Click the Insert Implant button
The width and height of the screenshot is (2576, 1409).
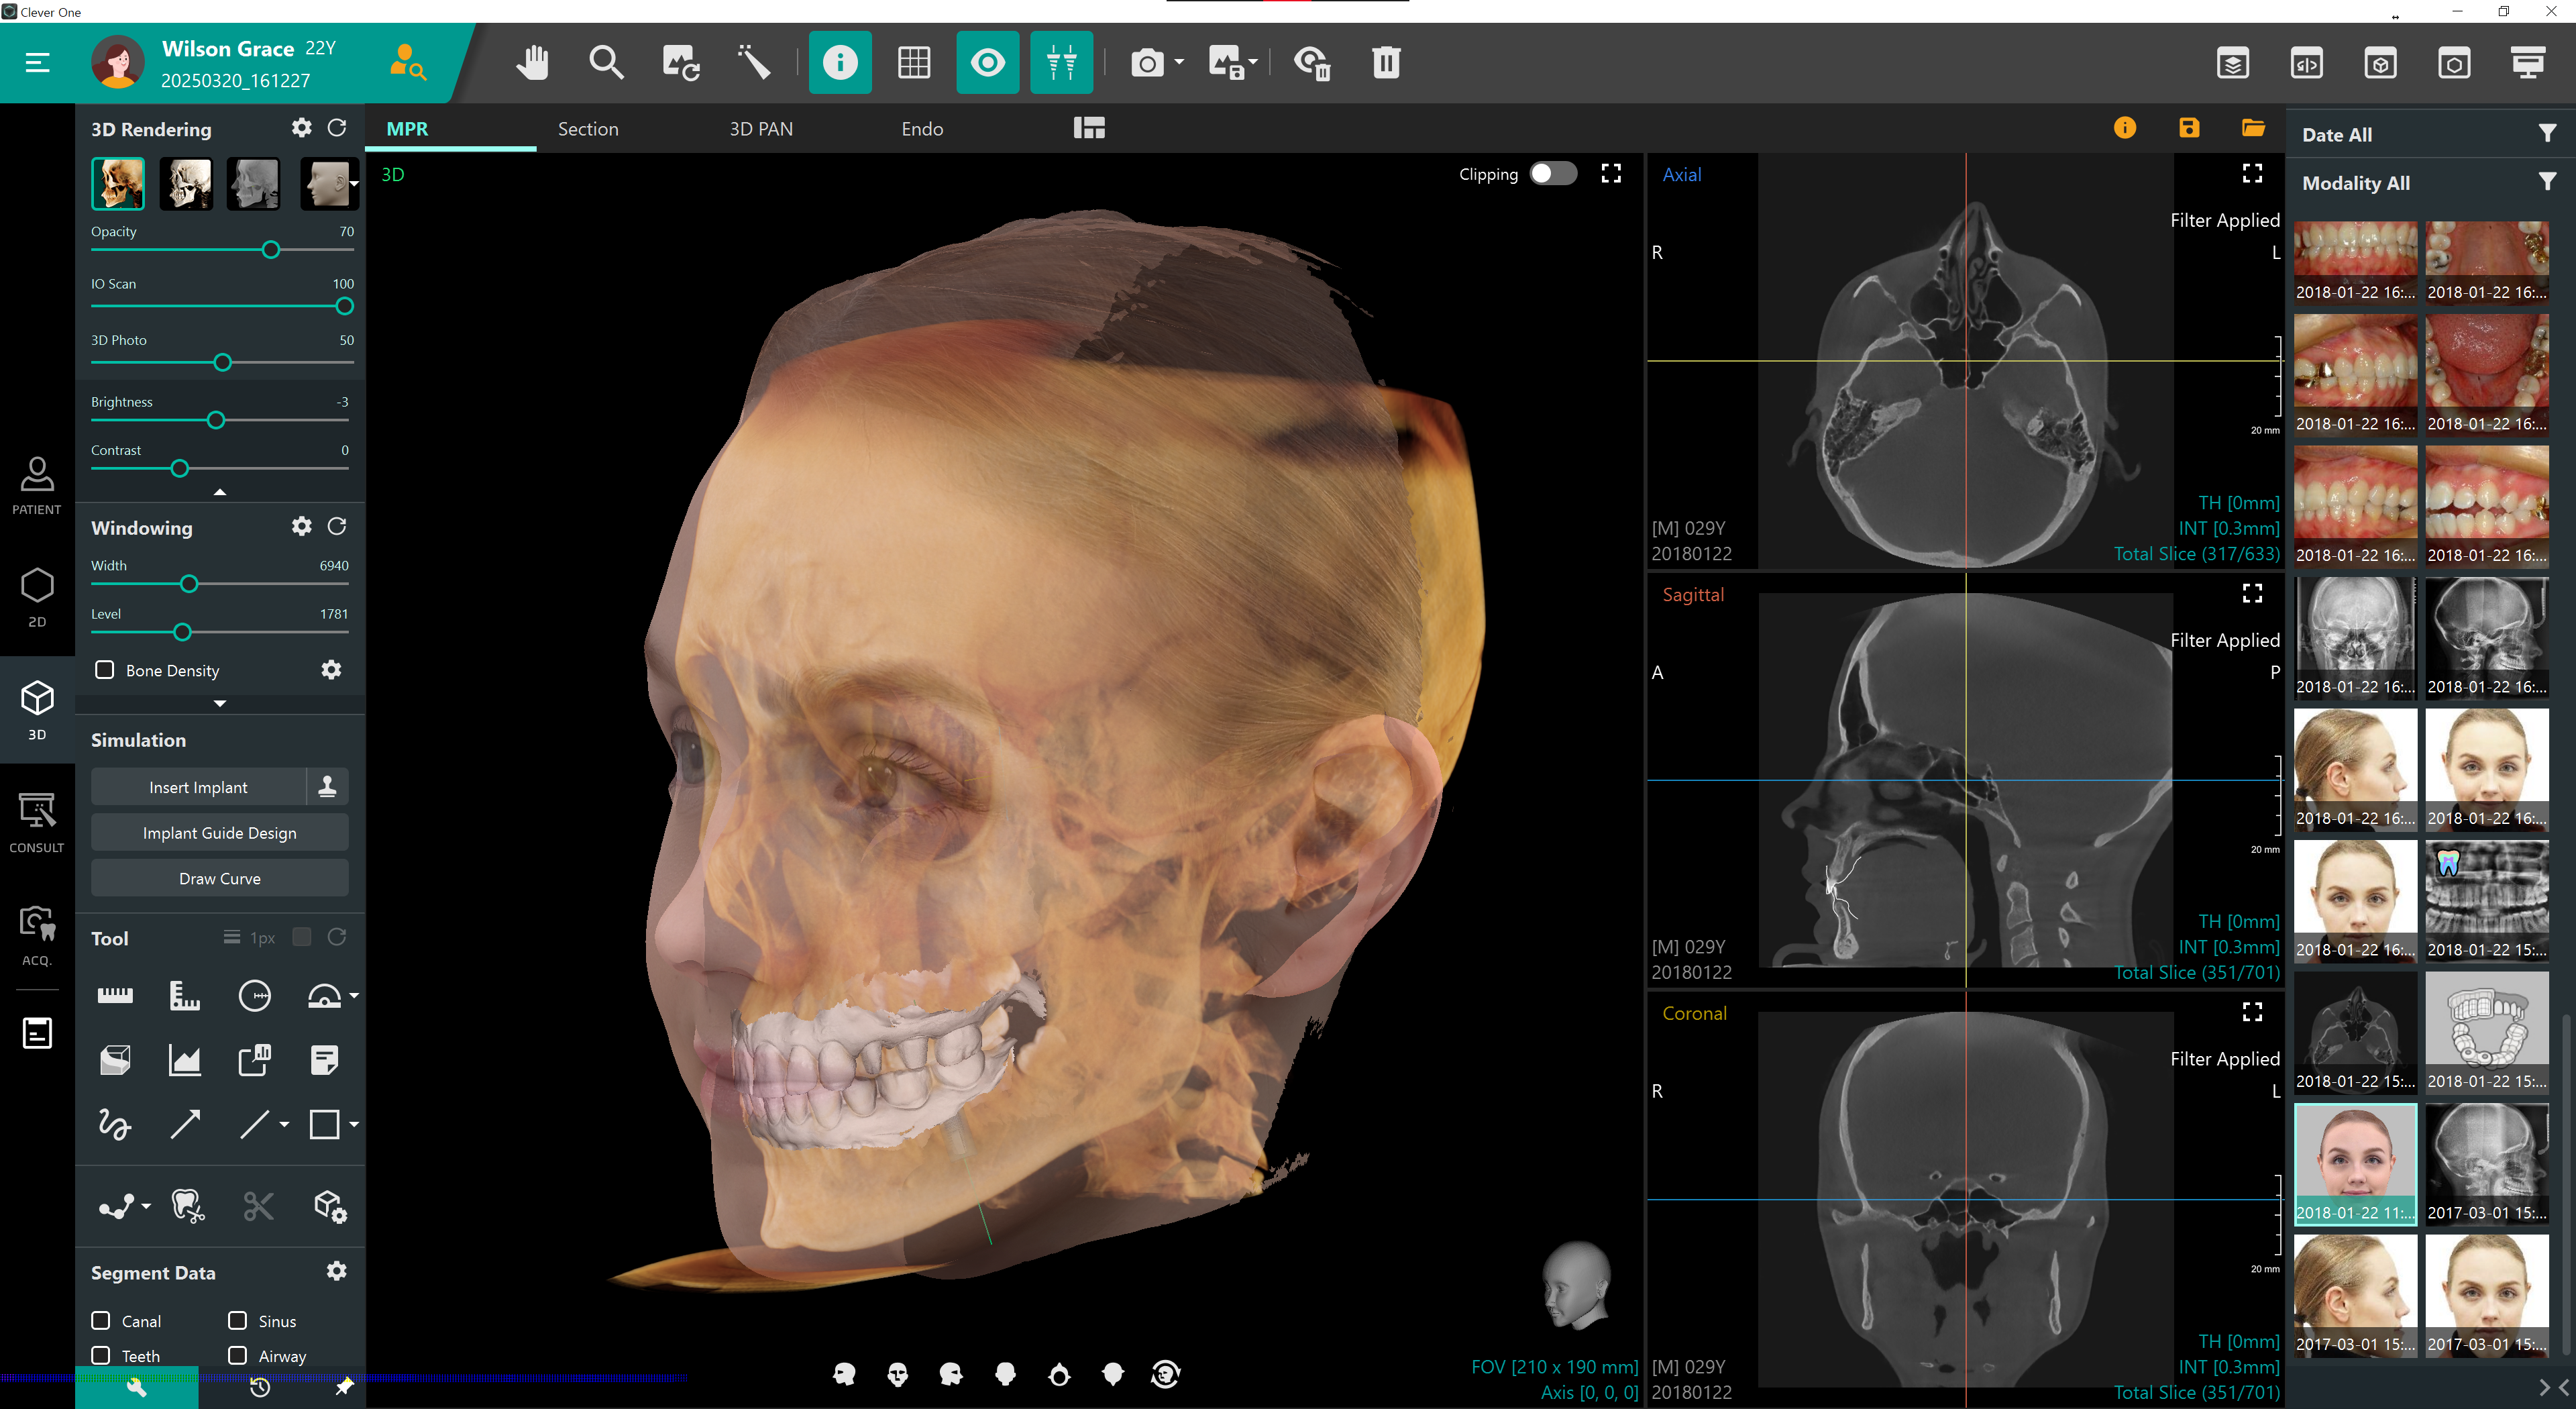(198, 787)
